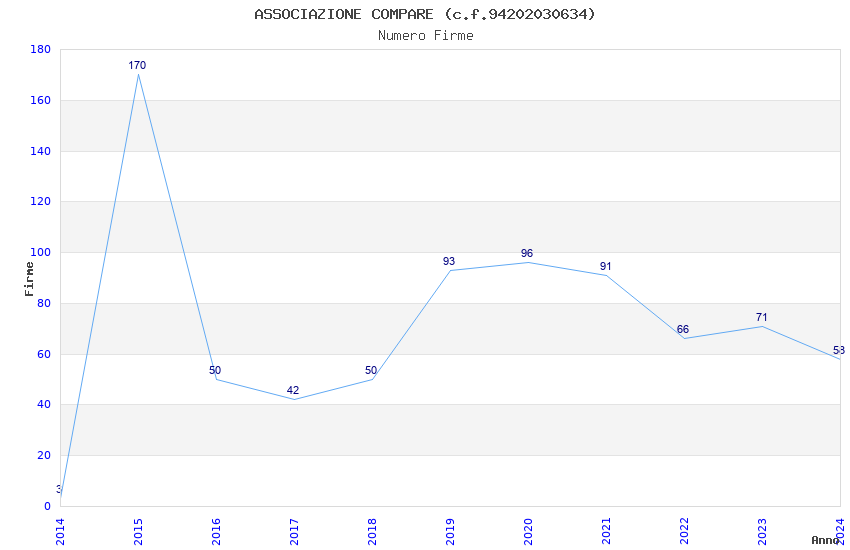Click the 20 y-axis tick label
Image resolution: width=850 pixels, height=550 pixels.
click(x=44, y=455)
